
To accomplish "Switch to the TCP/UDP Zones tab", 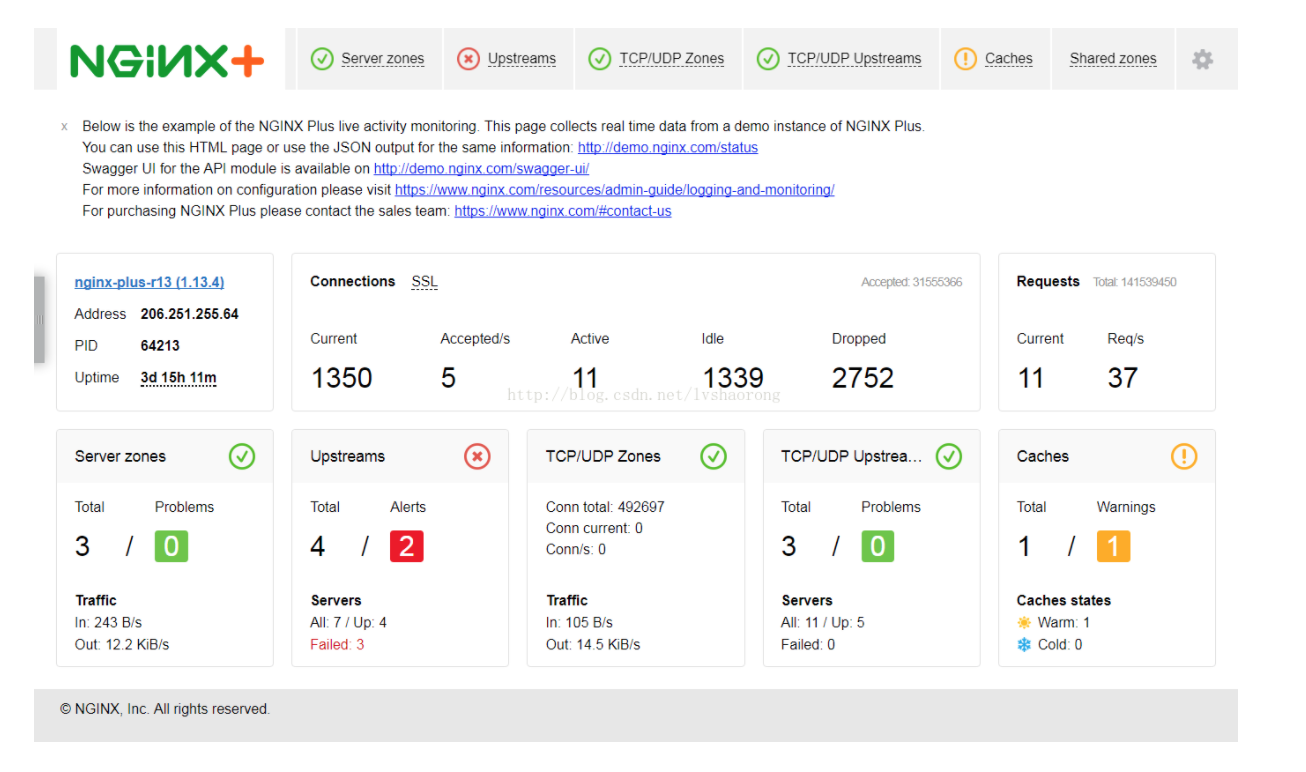I will click(671, 59).
